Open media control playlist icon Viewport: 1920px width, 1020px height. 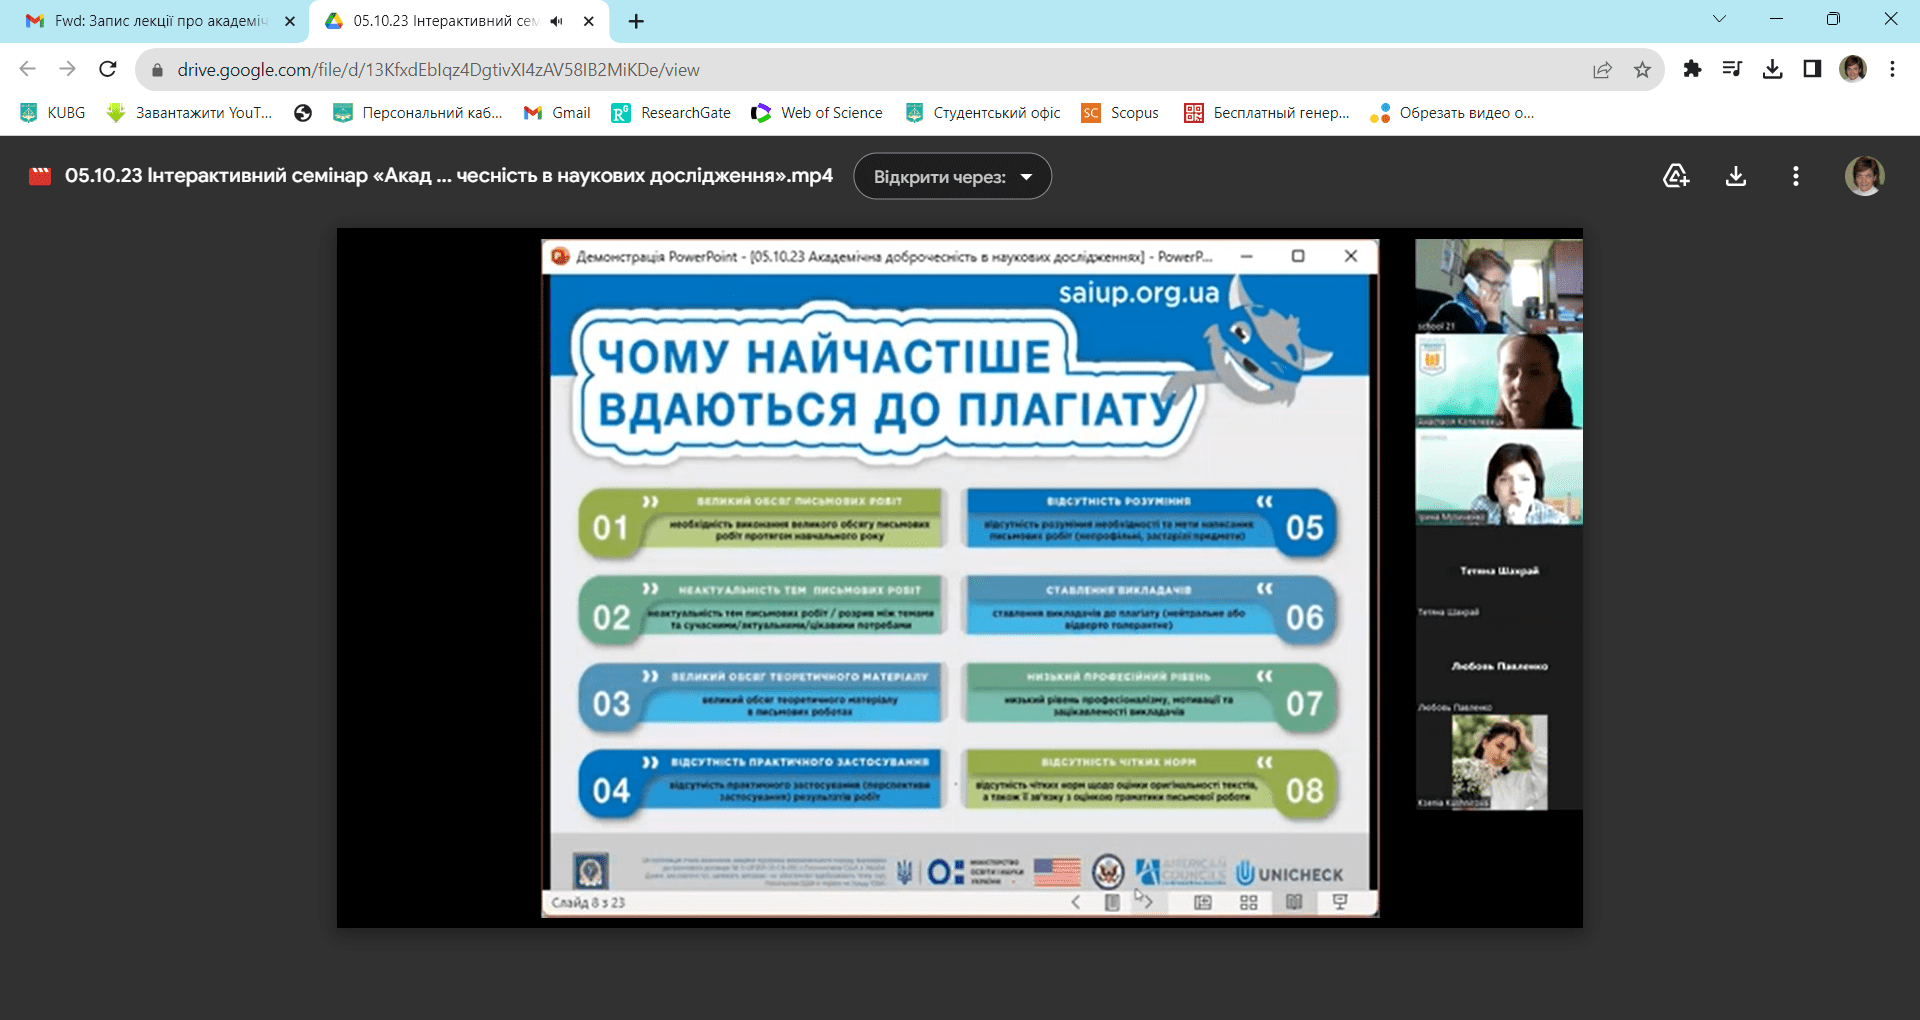tap(1732, 69)
